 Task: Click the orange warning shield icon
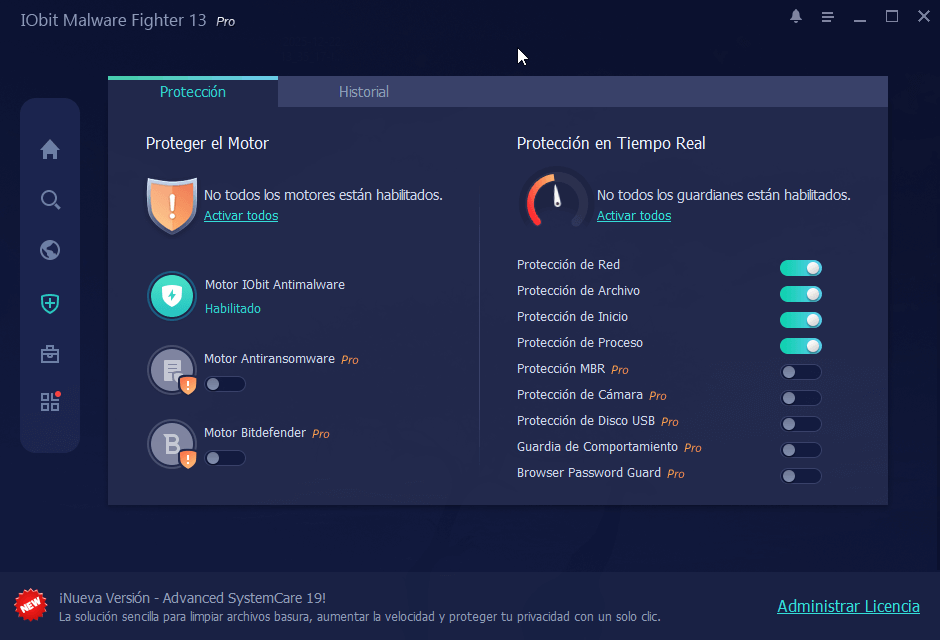pyautogui.click(x=172, y=205)
